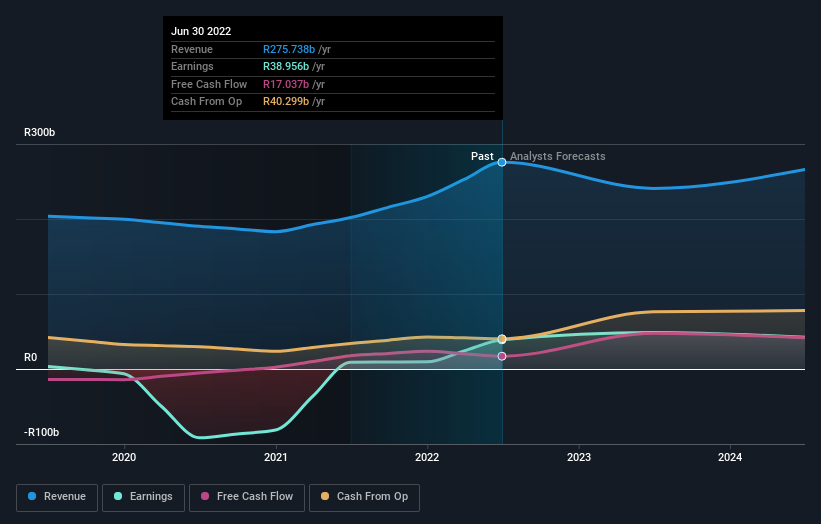Toggle the Cash From Op legend button
Viewport: 821px width, 524px height.
click(x=364, y=497)
